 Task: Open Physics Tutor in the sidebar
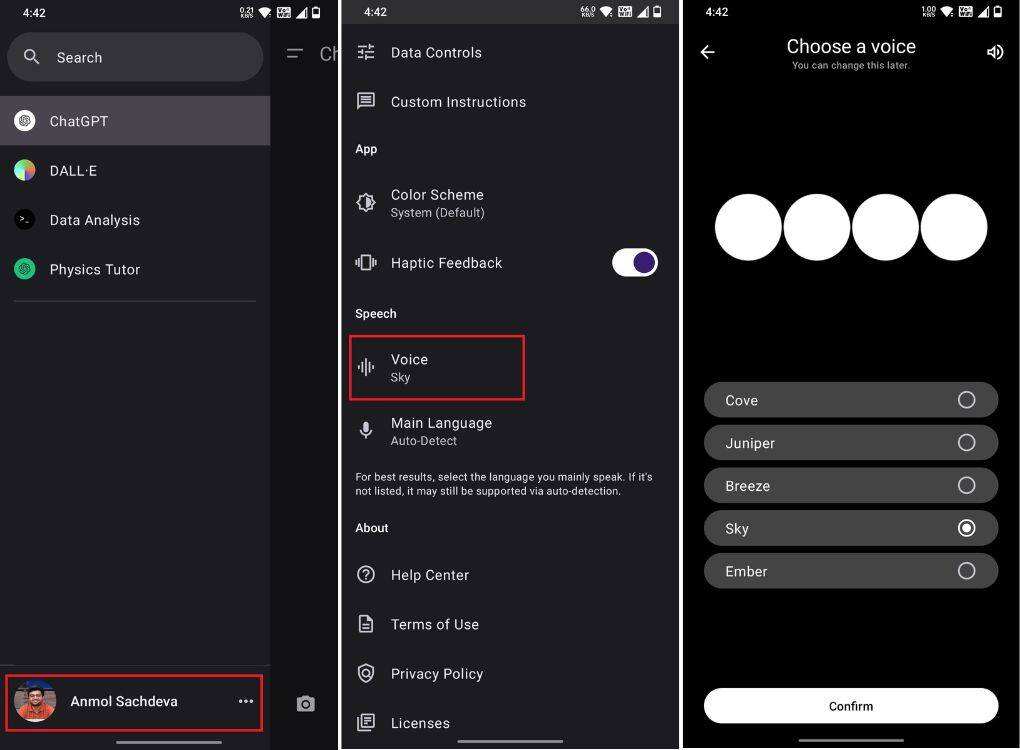pyautogui.click(x=135, y=269)
